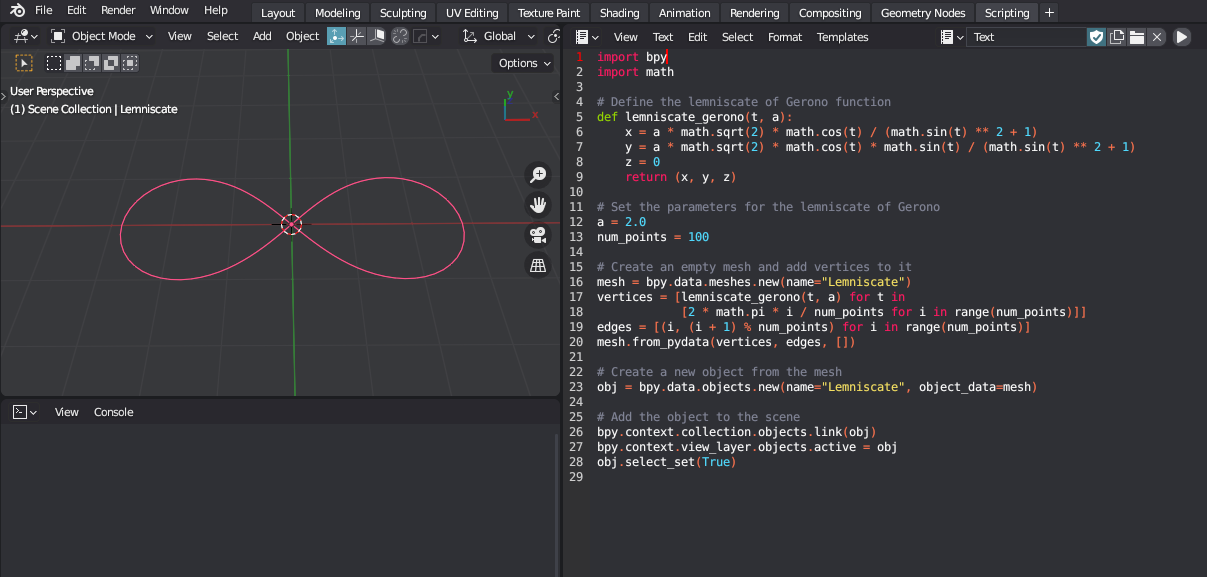Select the tweak select box tool icon
This screenshot has height=577, width=1207.
pyautogui.click(x=25, y=63)
